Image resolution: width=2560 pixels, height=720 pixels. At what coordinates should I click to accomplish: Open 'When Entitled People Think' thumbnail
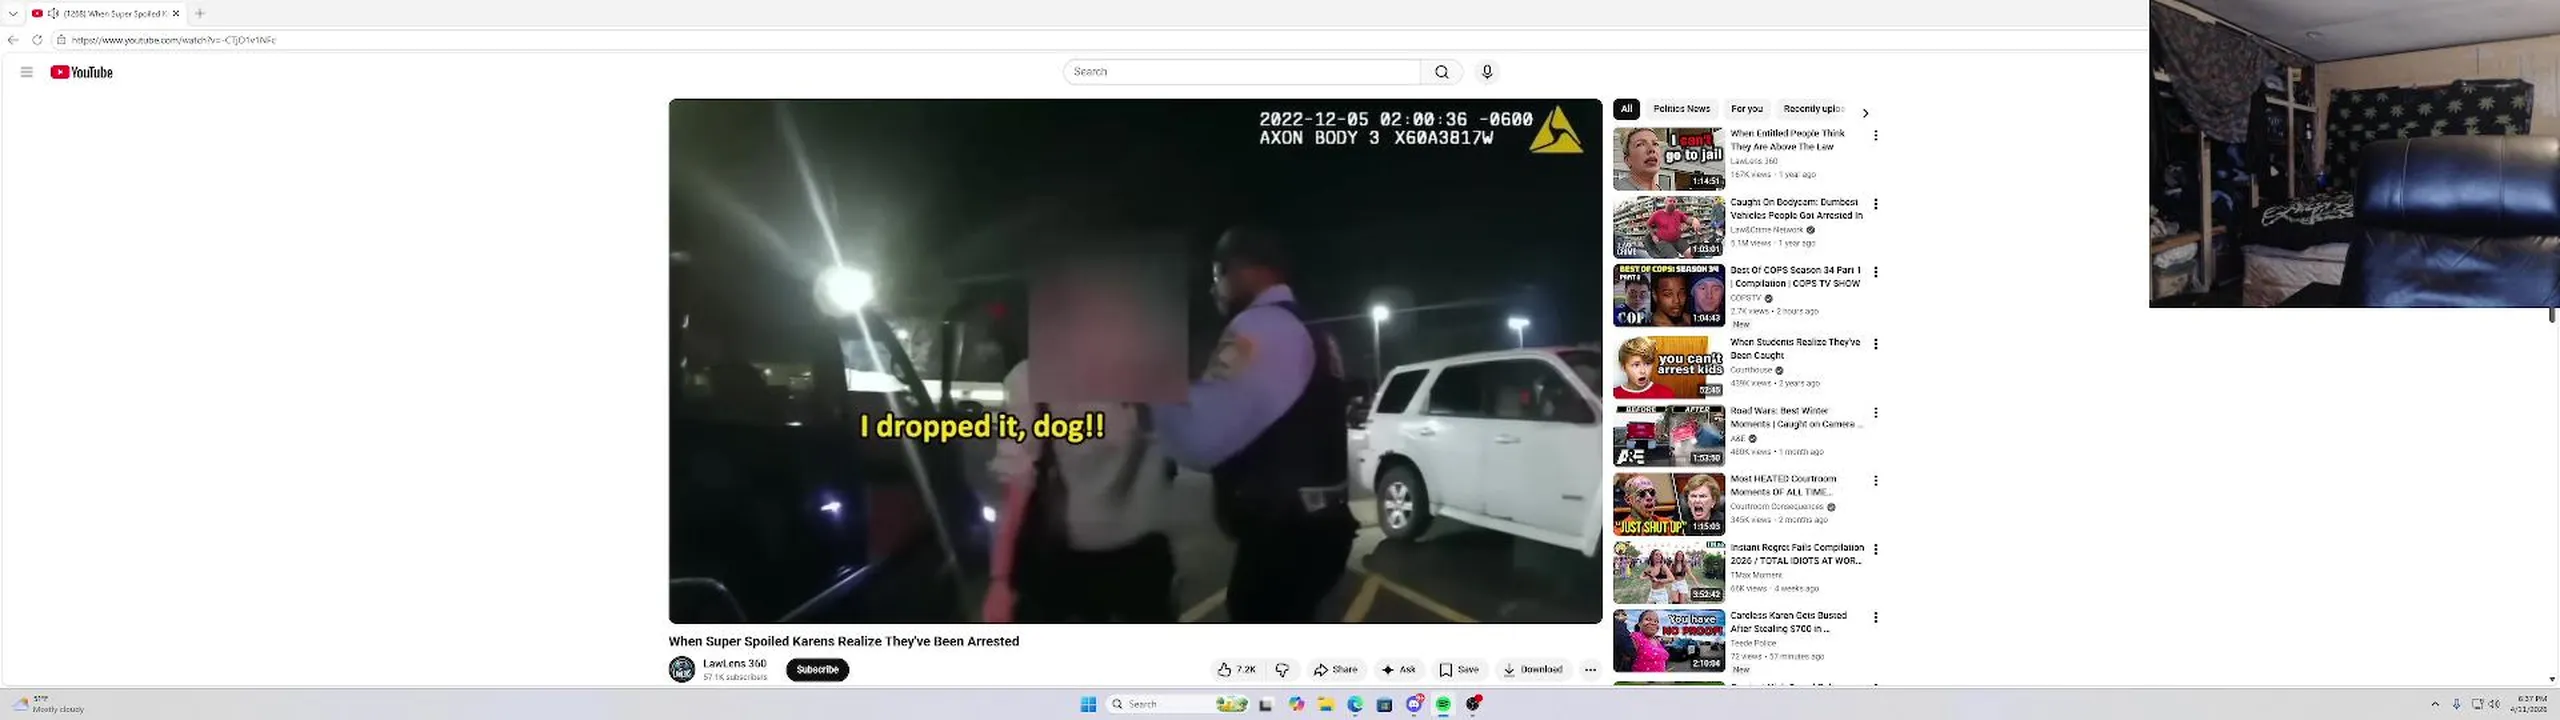click(1668, 158)
